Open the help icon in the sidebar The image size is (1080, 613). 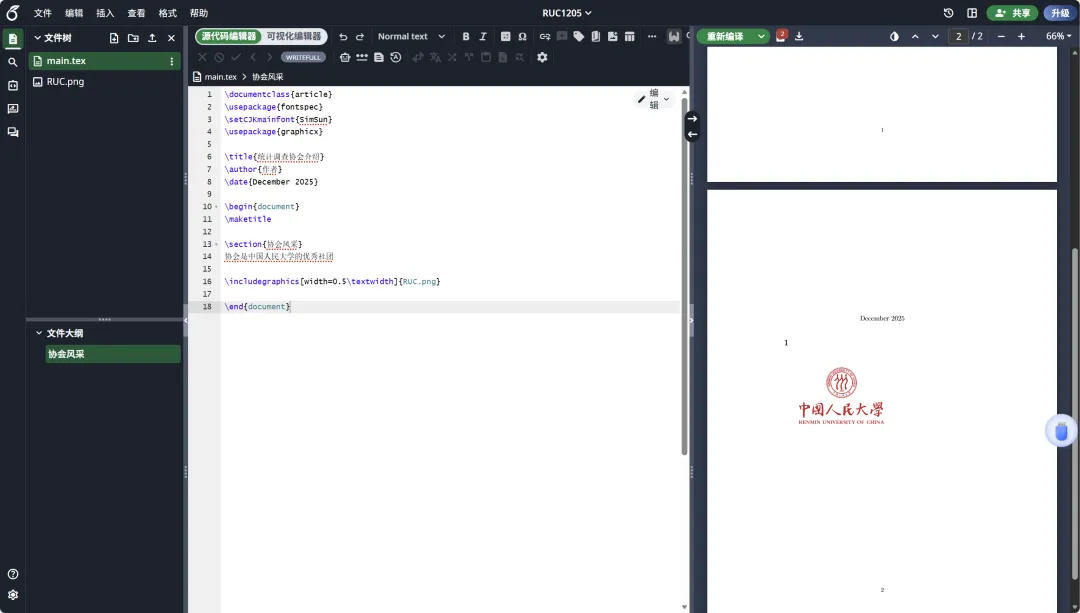[x=12, y=574]
